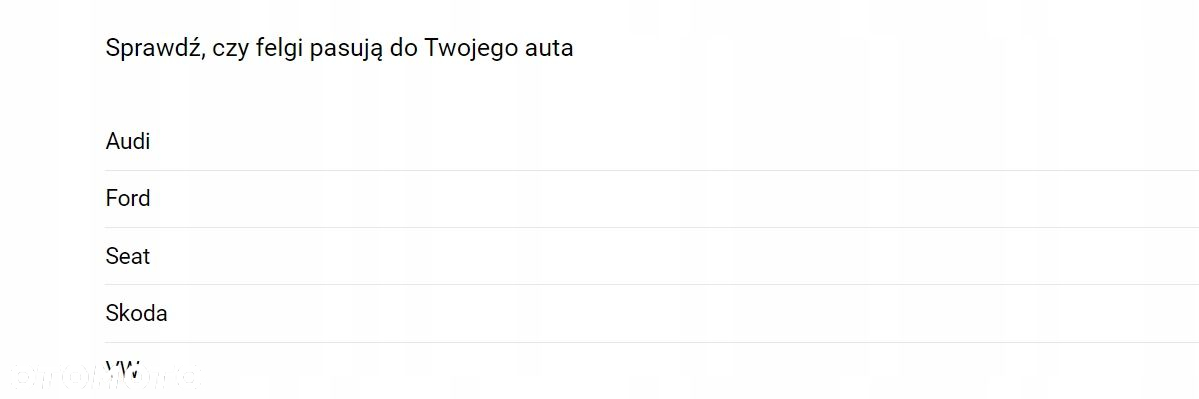
Task: Click the empty area right of Ford
Action: click(674, 199)
